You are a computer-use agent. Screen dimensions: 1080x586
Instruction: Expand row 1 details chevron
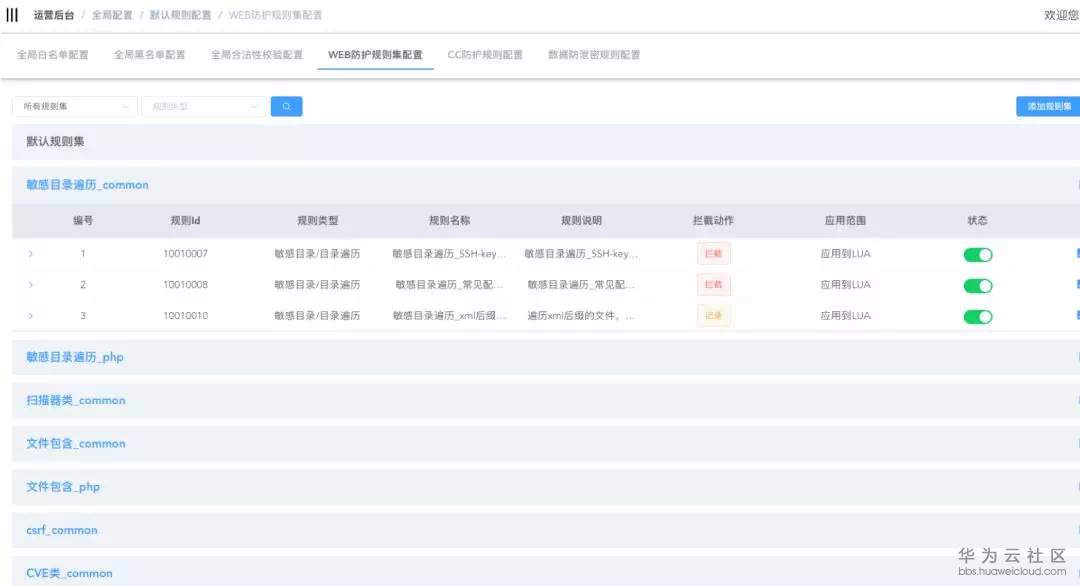(30, 254)
